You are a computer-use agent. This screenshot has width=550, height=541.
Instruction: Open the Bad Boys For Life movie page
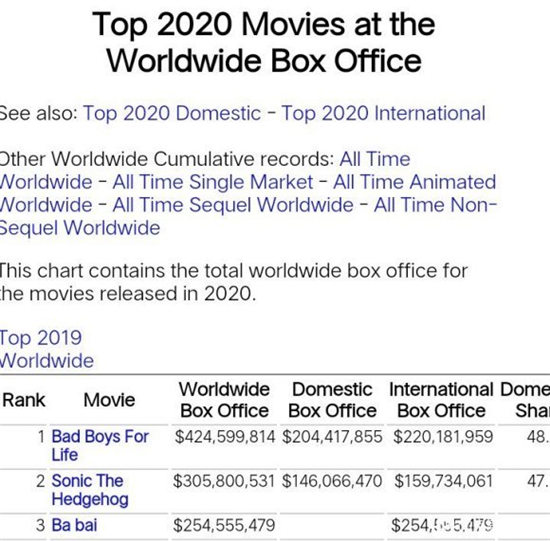point(100,446)
